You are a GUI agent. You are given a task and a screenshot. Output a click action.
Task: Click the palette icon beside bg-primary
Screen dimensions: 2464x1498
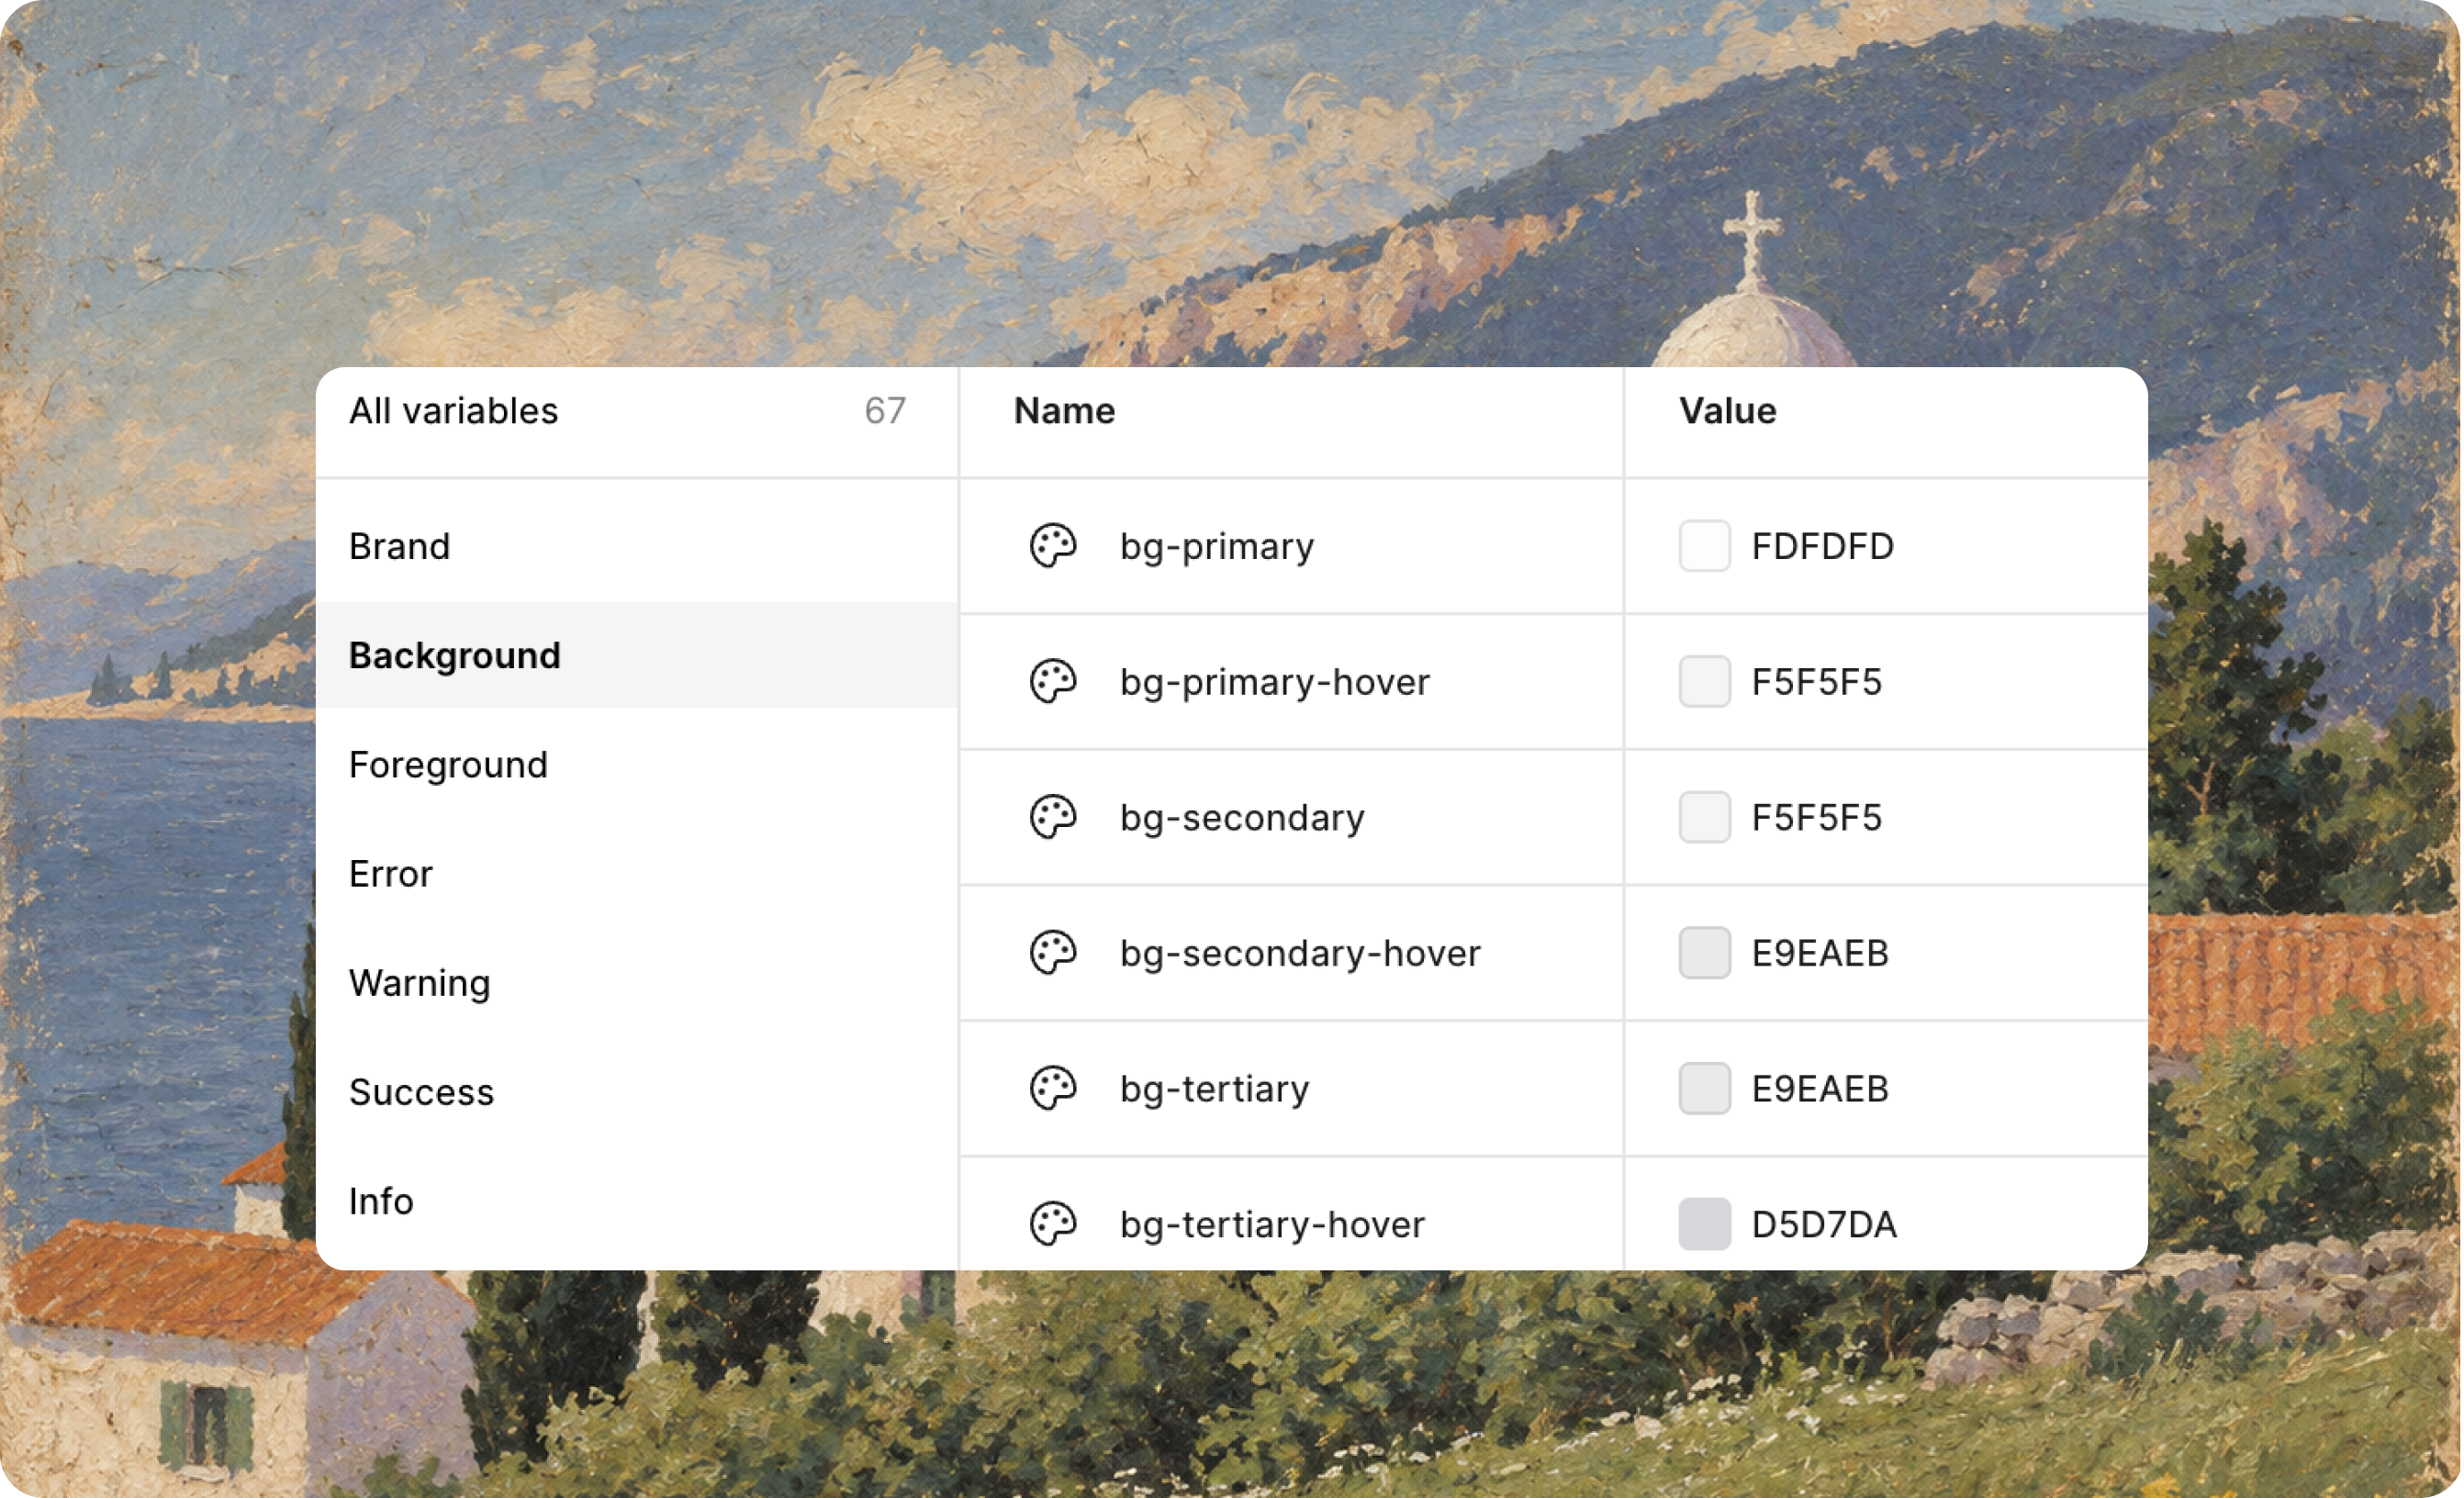click(1053, 546)
